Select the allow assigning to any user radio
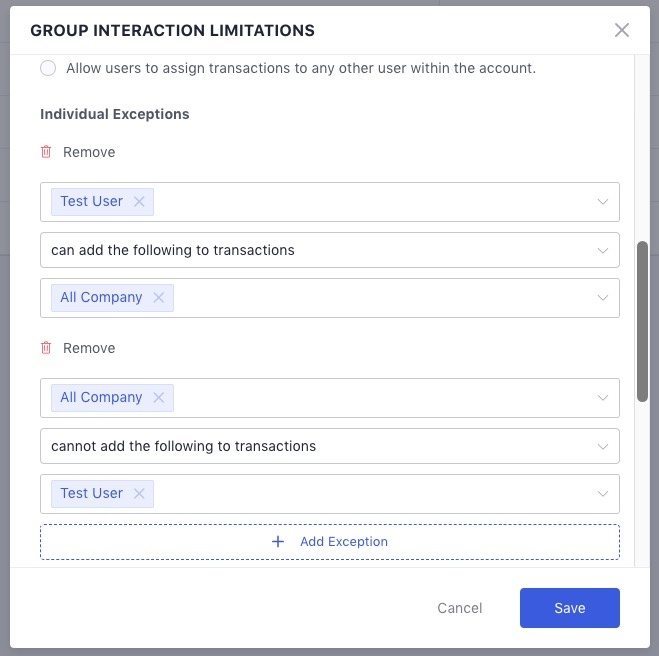Viewport: 659px width, 656px height. point(48,69)
